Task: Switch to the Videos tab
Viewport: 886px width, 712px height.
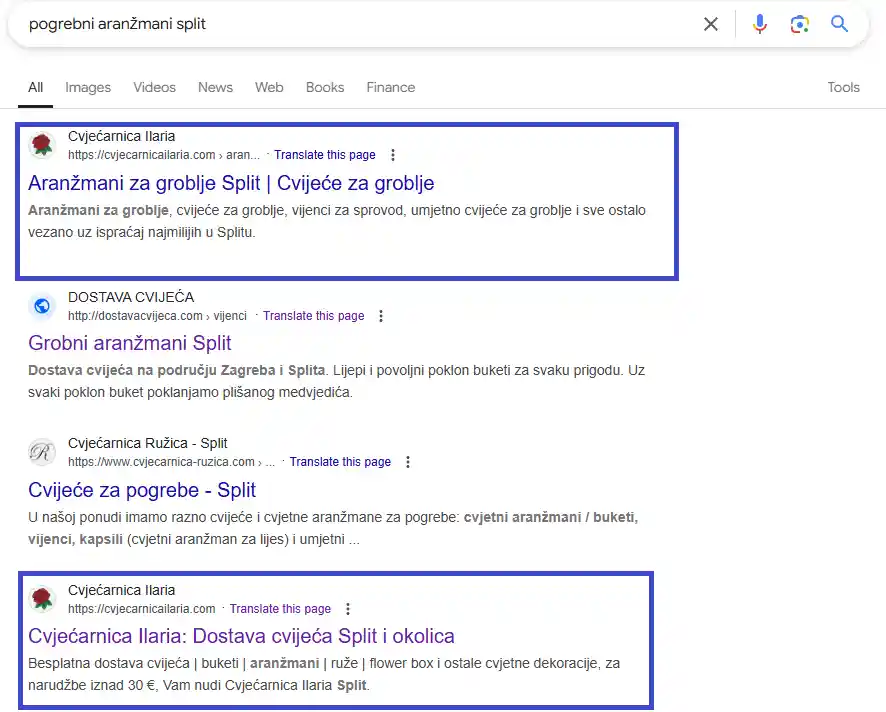Action: (x=154, y=87)
